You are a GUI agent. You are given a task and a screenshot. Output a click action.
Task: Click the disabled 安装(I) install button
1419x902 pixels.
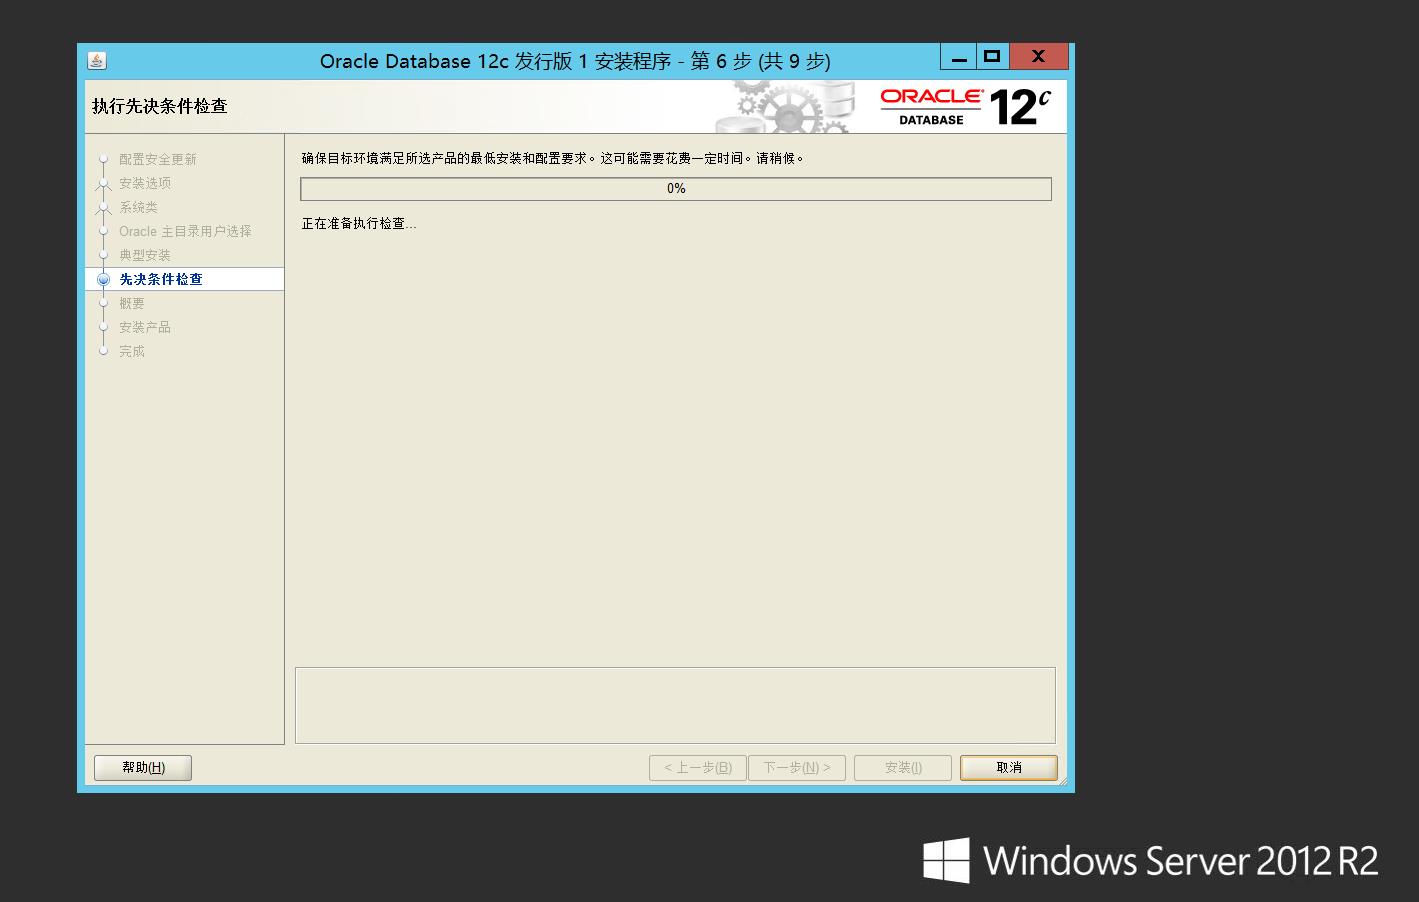[903, 767]
